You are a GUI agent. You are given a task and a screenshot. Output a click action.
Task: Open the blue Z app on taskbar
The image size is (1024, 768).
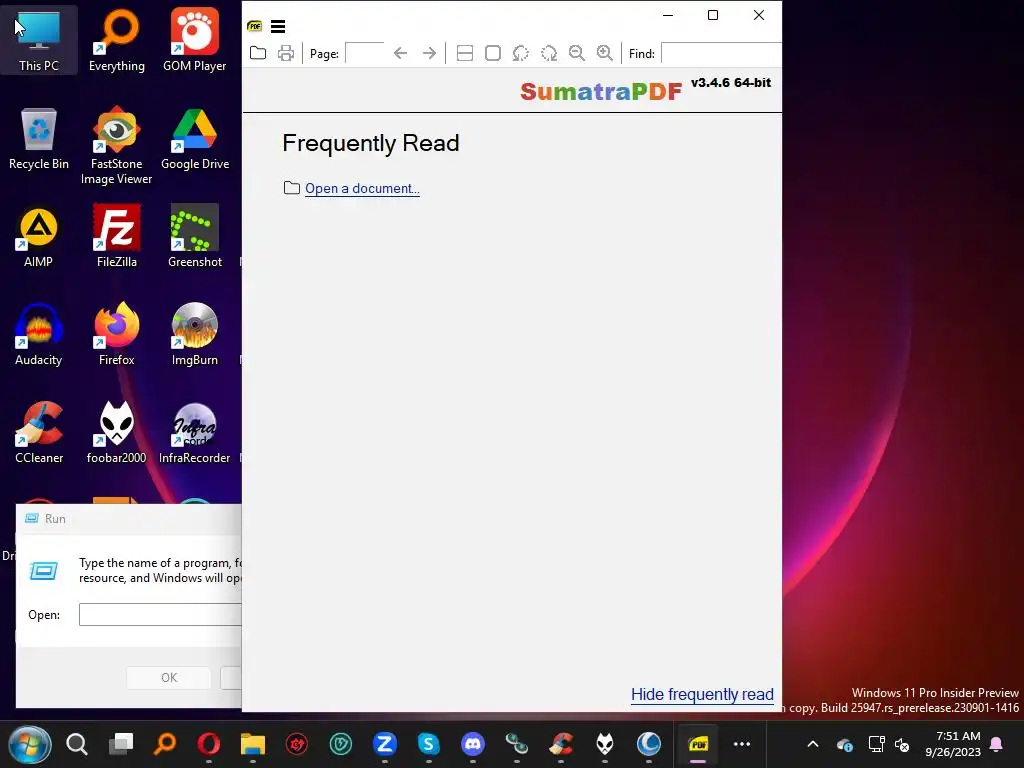[385, 744]
